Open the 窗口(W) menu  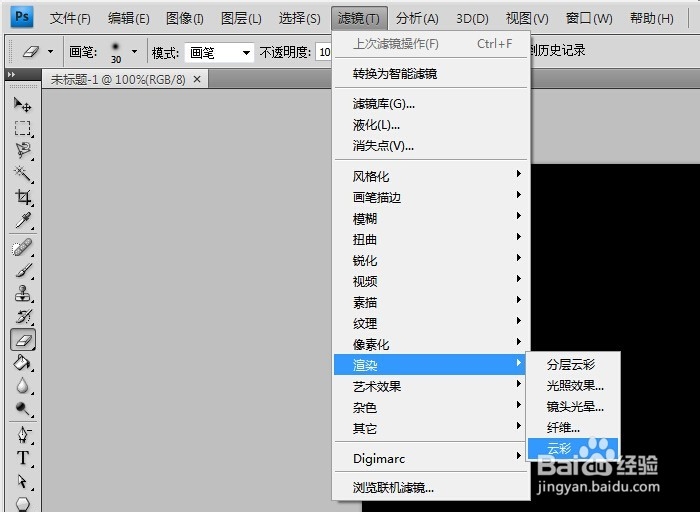(589, 18)
